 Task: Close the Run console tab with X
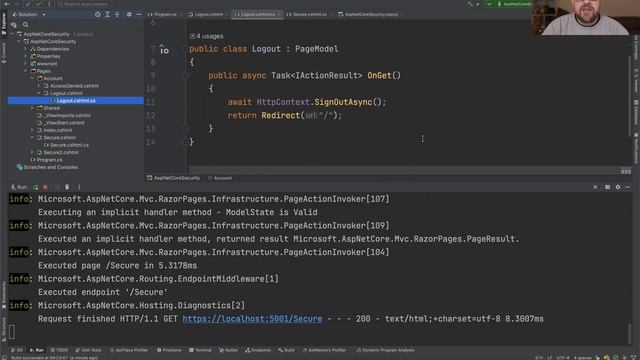tap(595, 187)
